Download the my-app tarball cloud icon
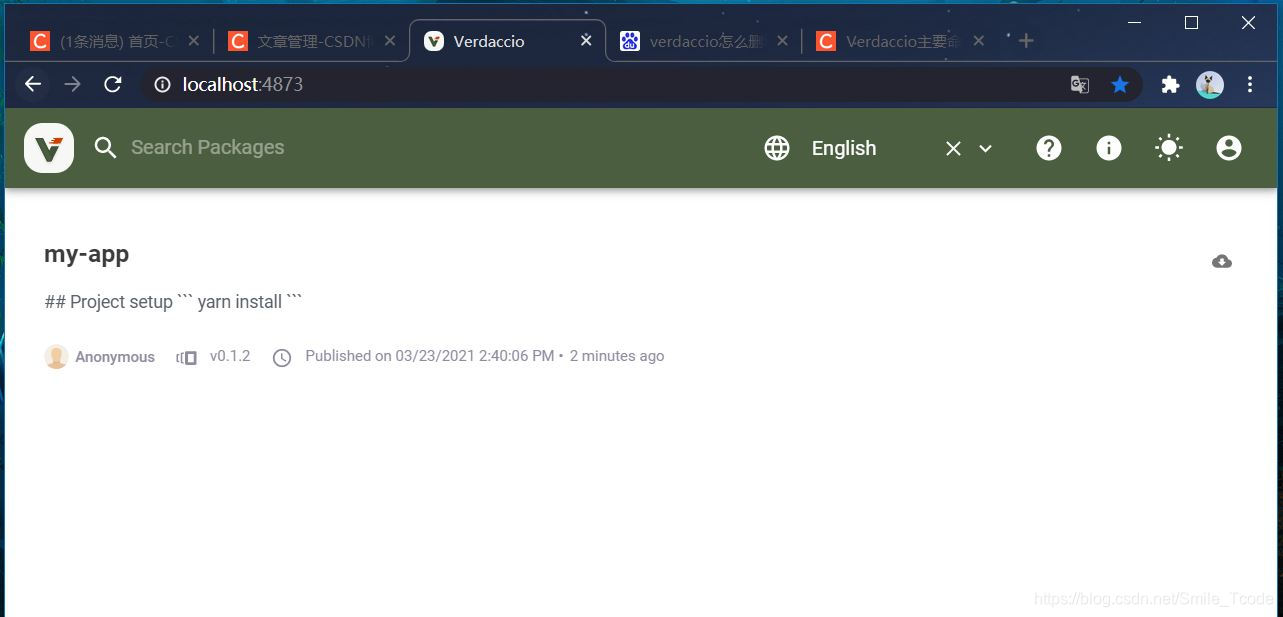 tap(1222, 262)
